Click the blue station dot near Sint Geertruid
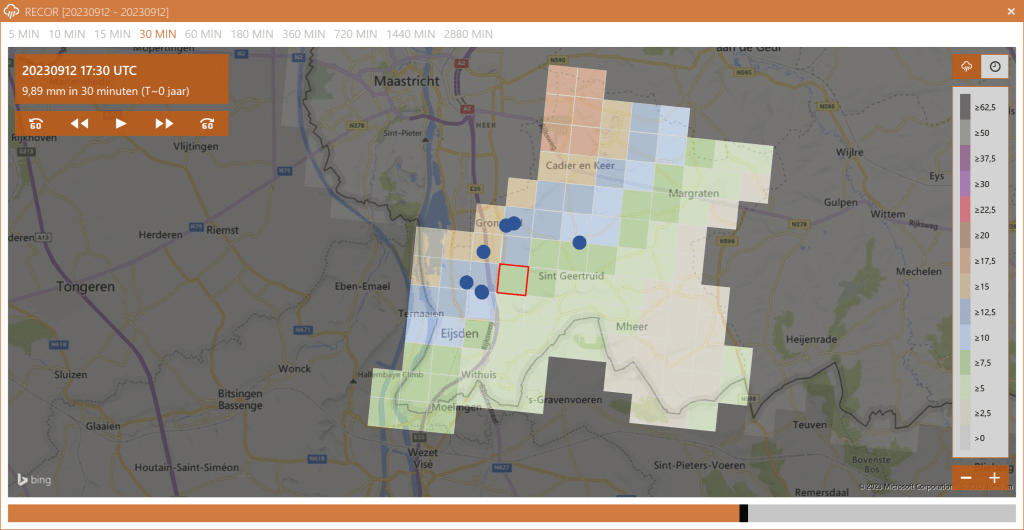Viewport: 1024px width, 530px height. (579, 242)
